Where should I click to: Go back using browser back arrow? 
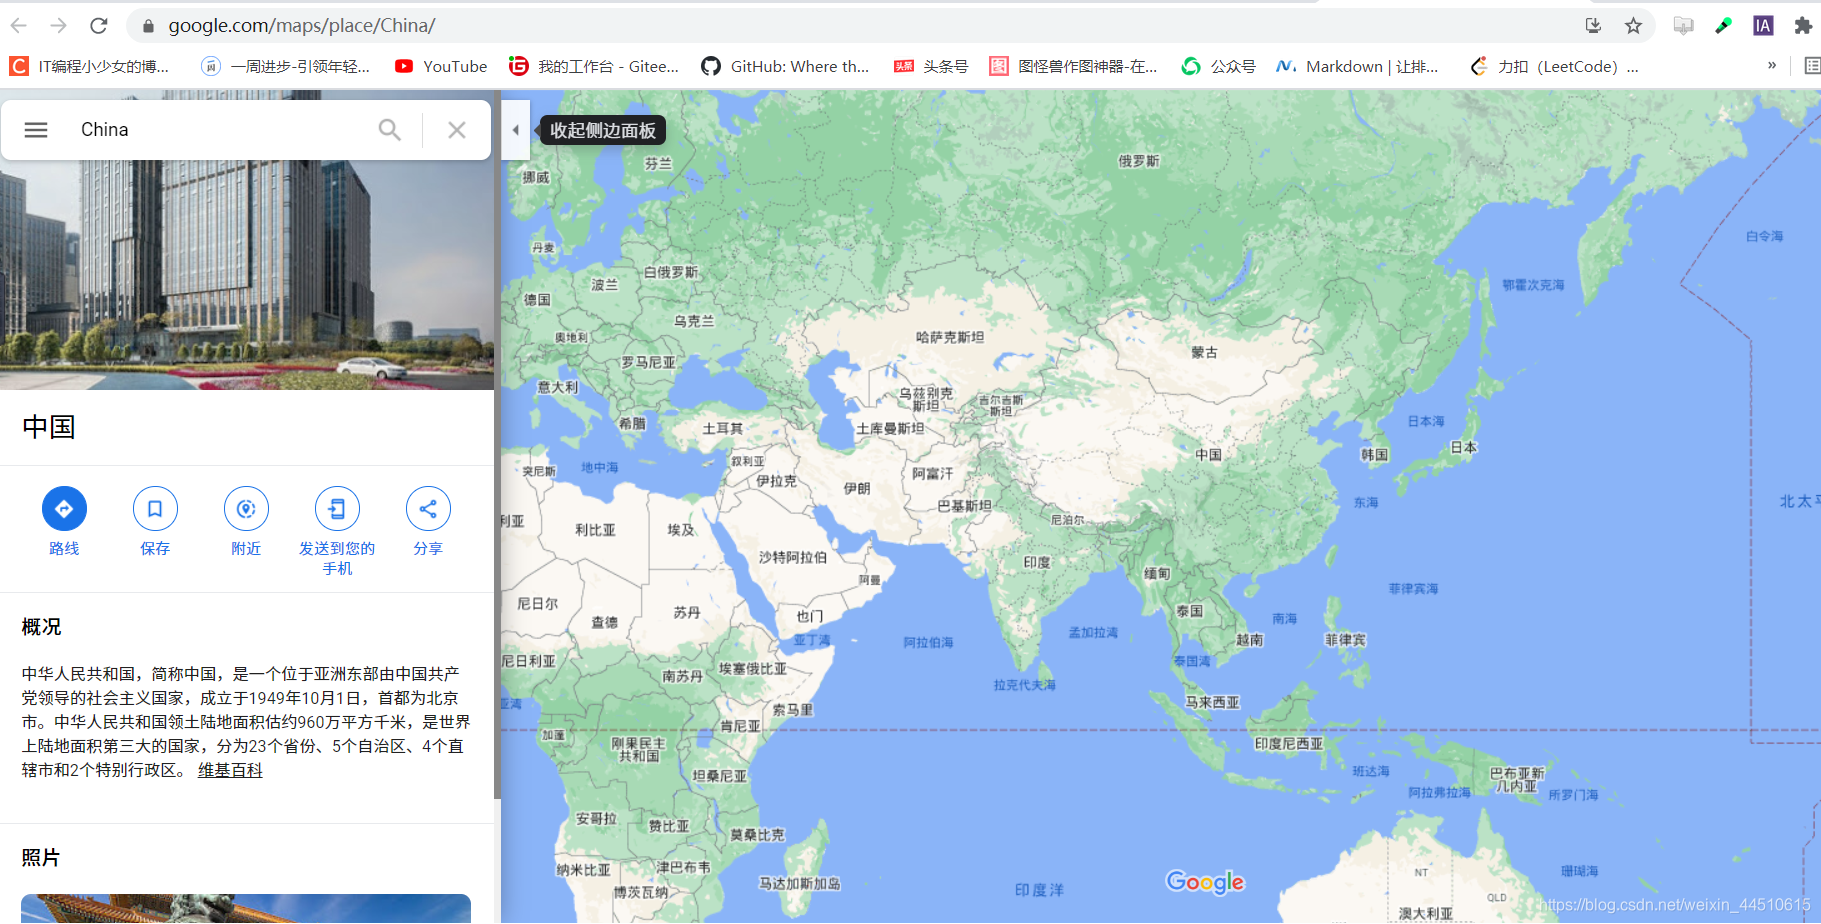[x=19, y=26]
